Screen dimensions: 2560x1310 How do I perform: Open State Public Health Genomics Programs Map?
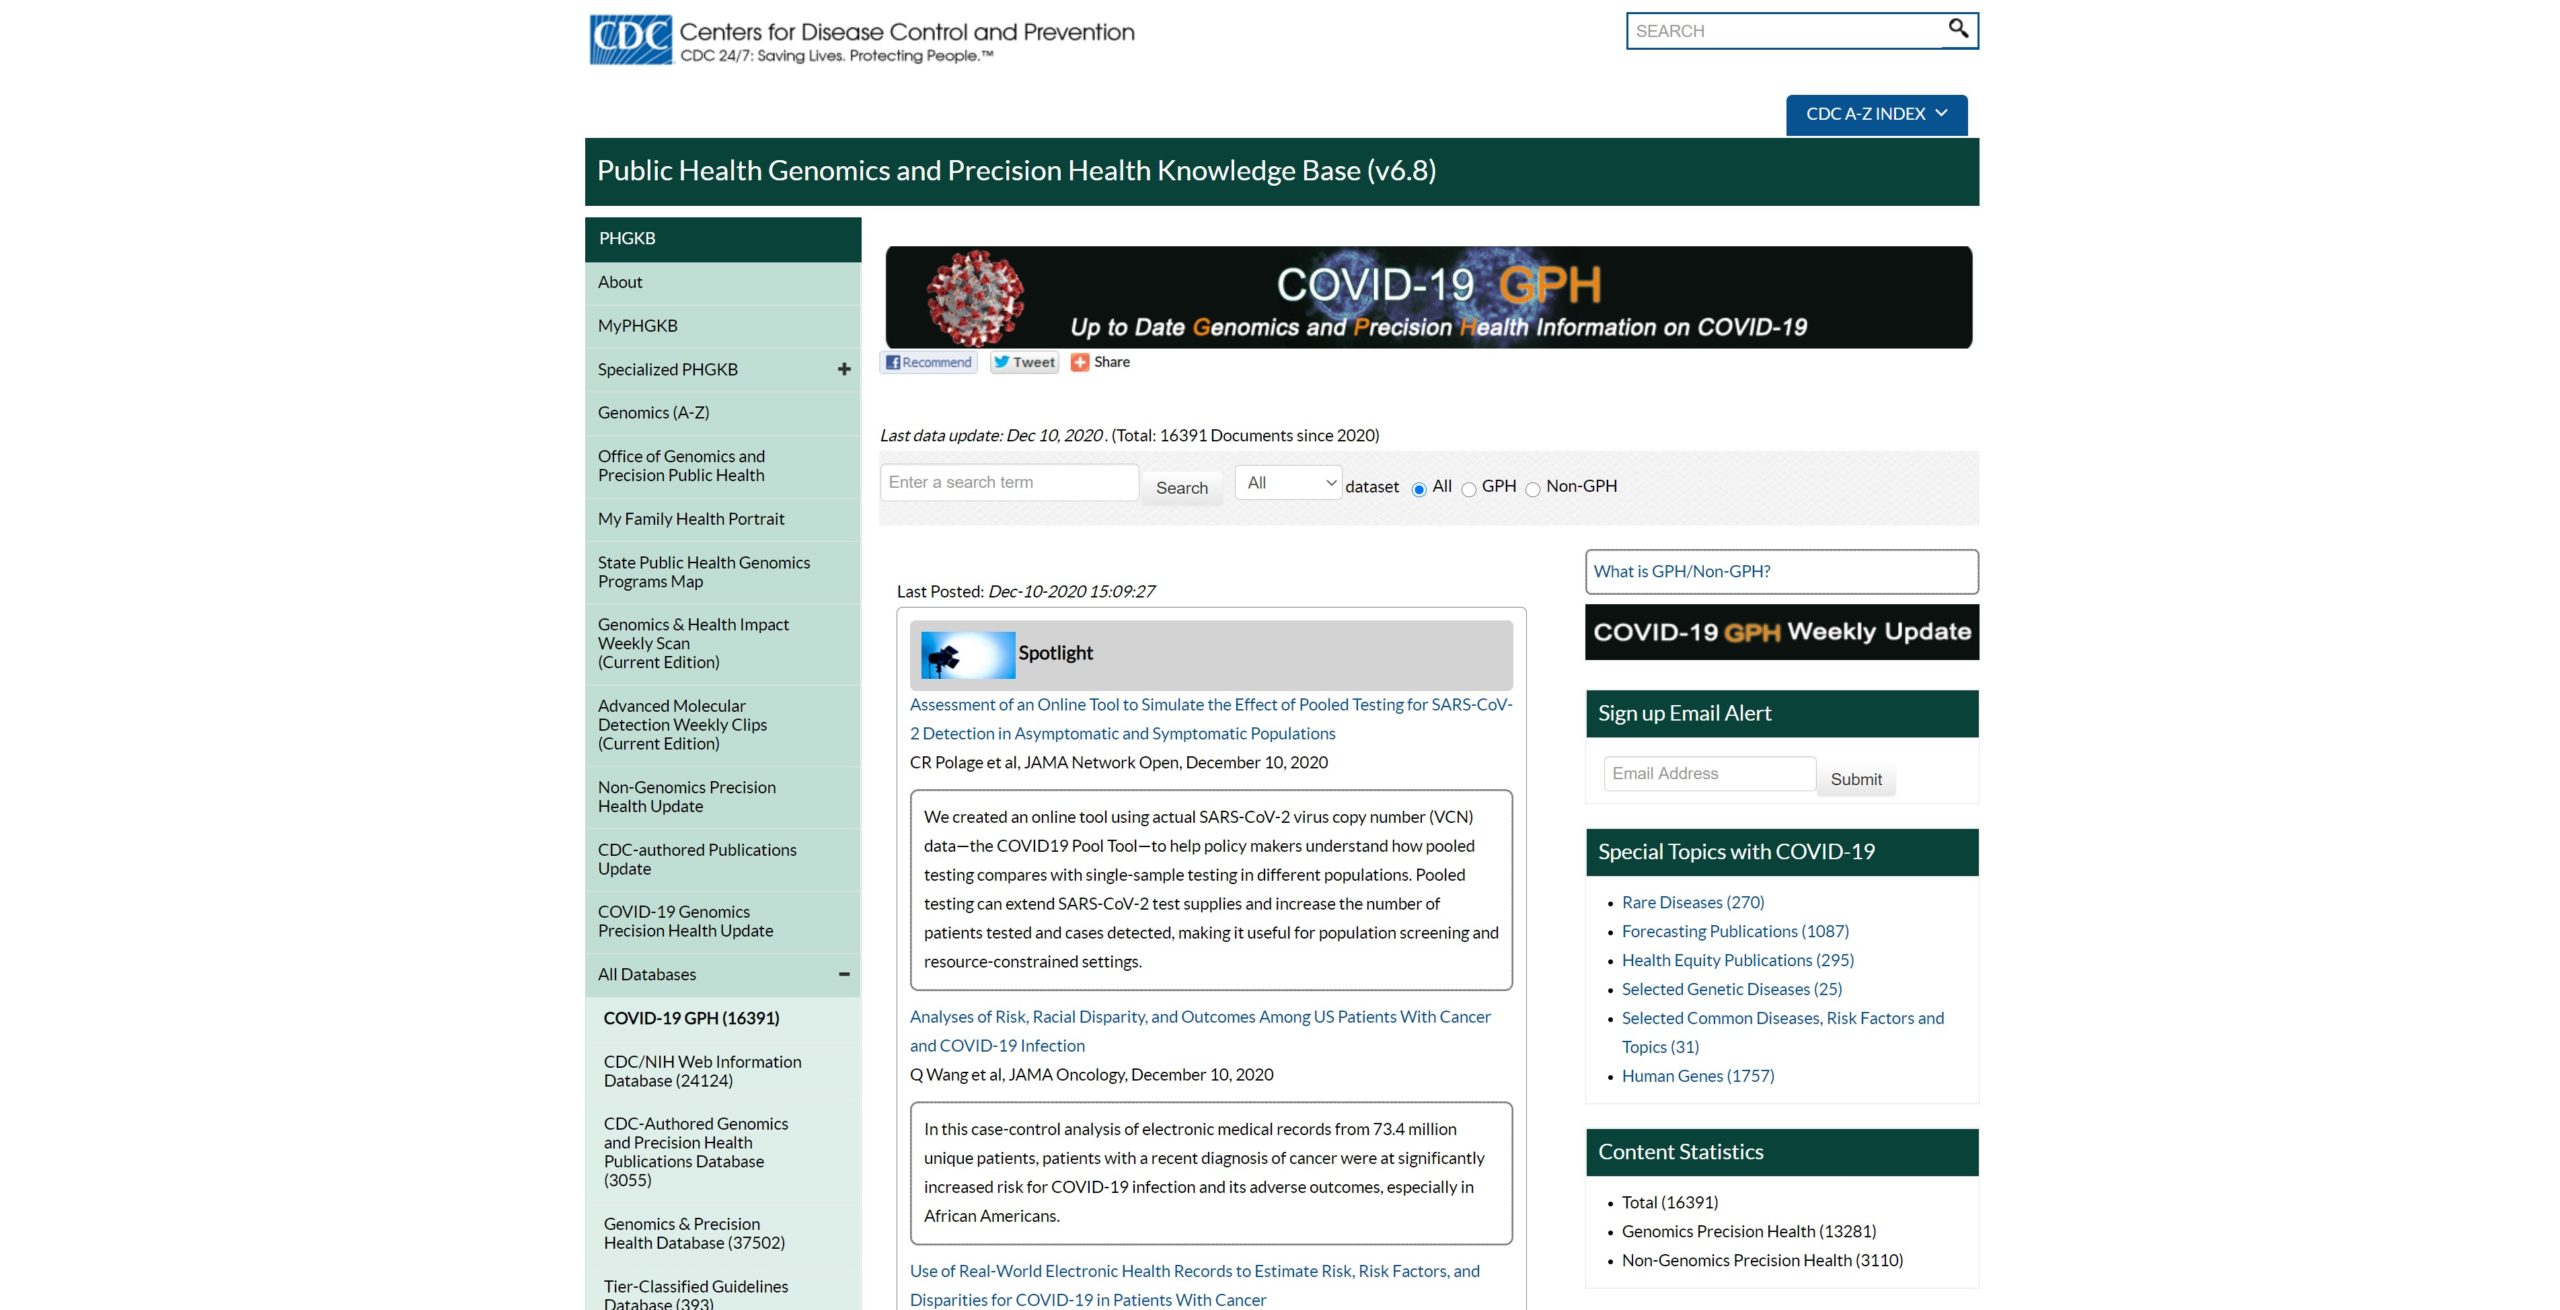coord(723,572)
